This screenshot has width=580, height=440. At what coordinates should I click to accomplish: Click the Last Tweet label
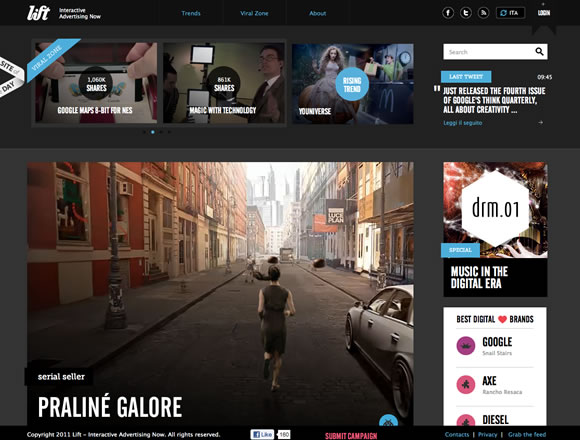coord(466,77)
